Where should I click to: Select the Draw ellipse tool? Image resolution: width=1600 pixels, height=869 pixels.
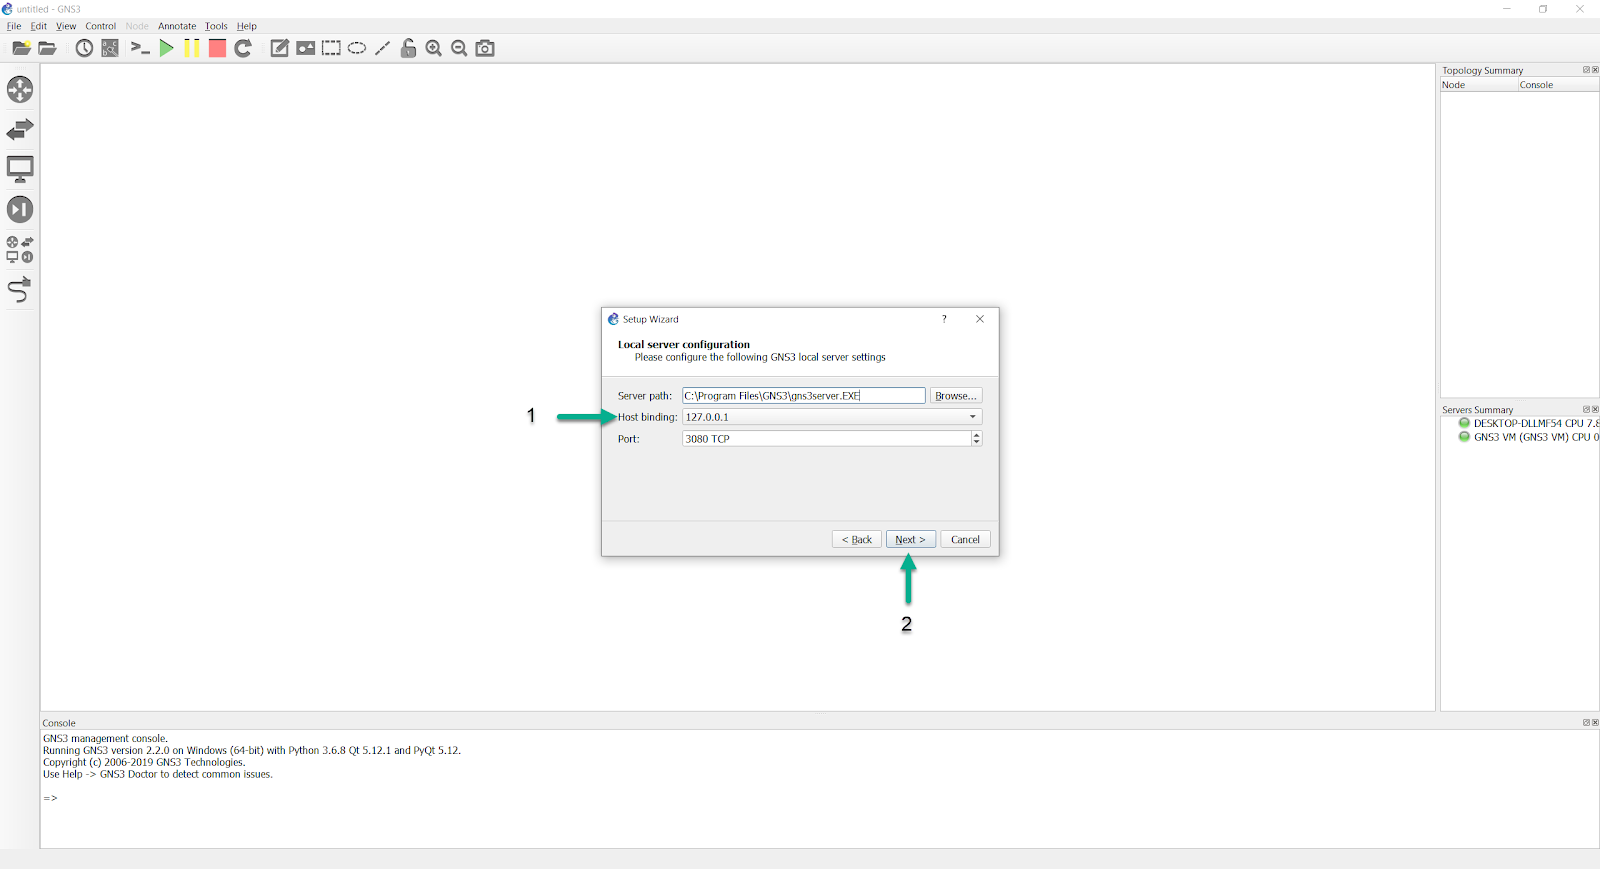coord(357,48)
